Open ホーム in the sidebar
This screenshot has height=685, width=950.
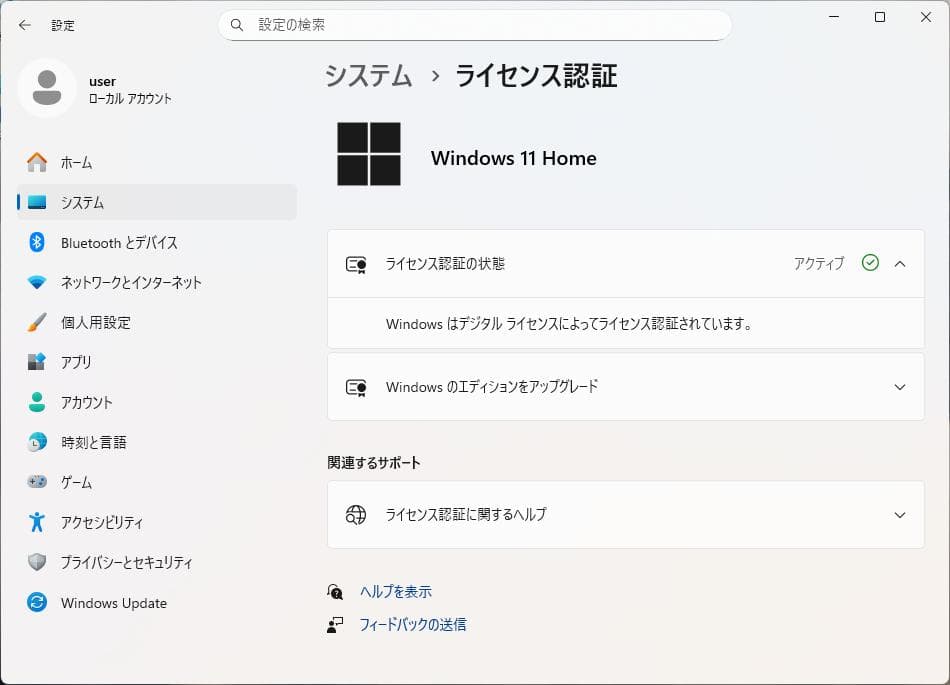tap(157, 162)
